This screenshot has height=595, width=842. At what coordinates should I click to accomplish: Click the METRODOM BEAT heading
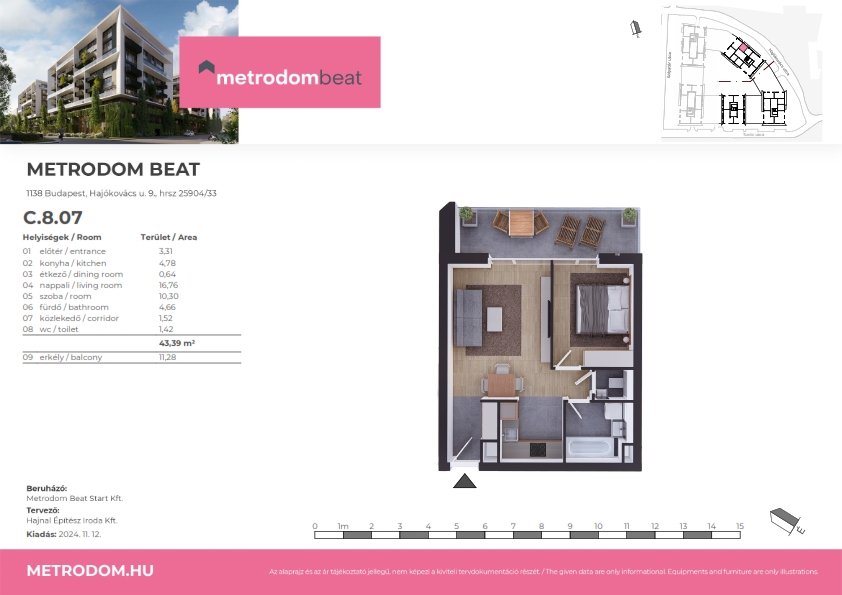point(113,170)
